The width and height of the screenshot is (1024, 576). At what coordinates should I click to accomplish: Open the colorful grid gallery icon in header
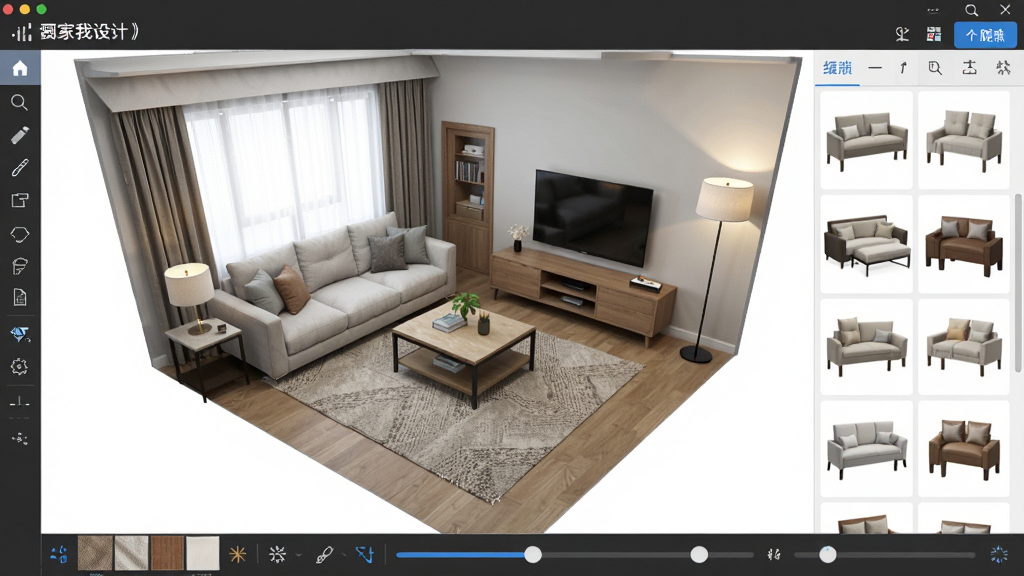pos(934,35)
